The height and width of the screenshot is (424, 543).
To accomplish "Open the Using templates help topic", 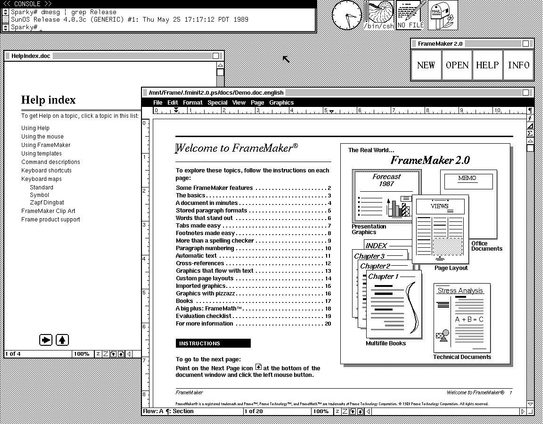I will tap(42, 153).
